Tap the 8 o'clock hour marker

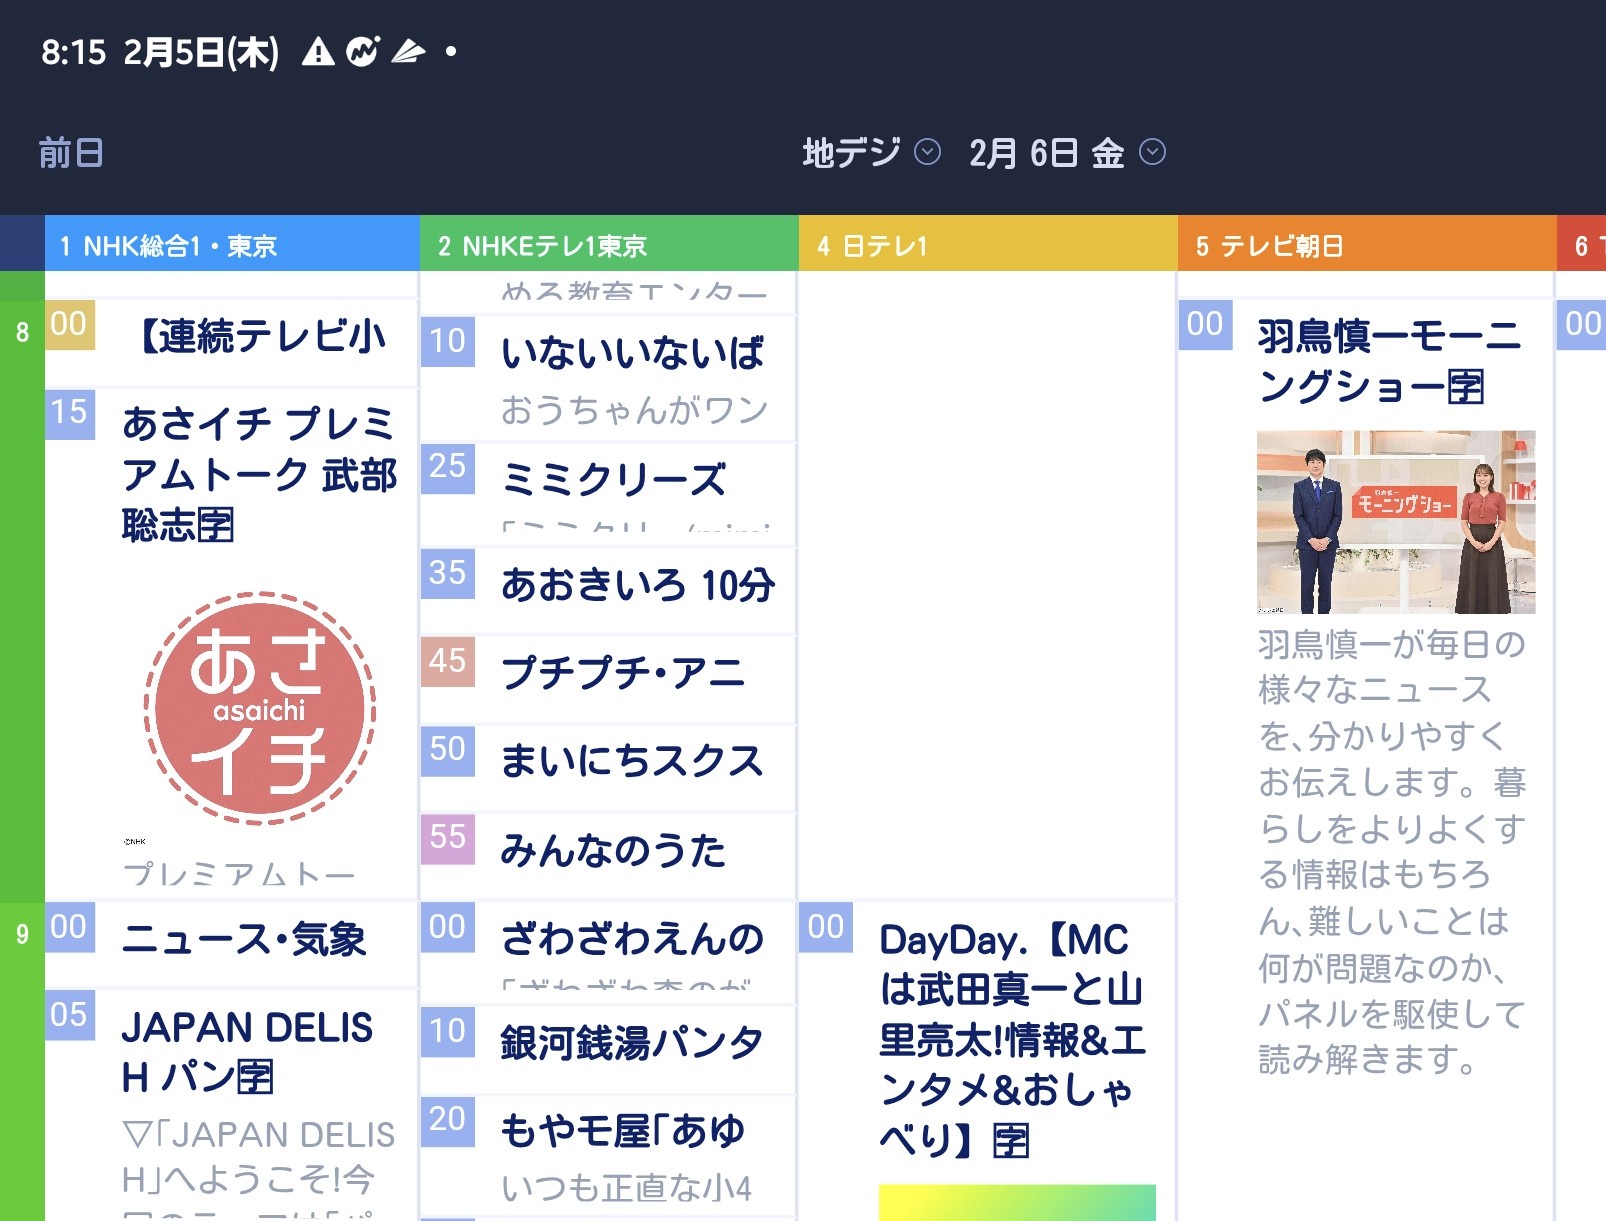click(x=22, y=332)
